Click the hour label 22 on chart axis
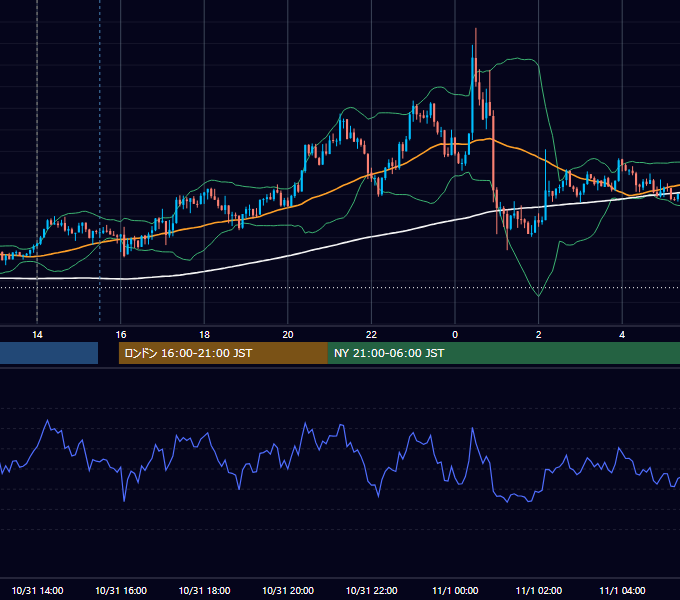The width and height of the screenshot is (680, 600). (x=371, y=335)
